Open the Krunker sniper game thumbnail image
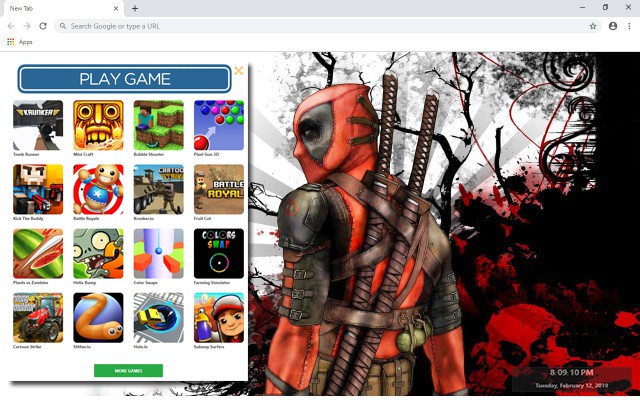The width and height of the screenshot is (640, 400). (x=38, y=125)
